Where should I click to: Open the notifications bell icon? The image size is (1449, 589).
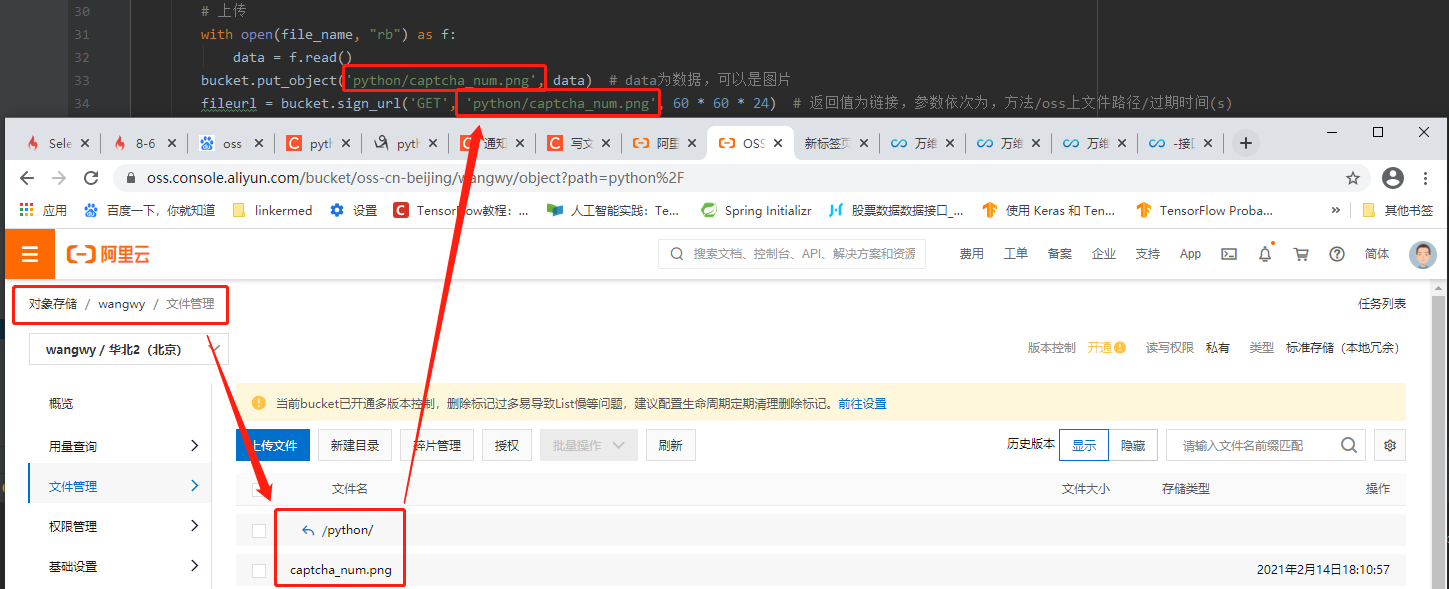tap(1265, 254)
